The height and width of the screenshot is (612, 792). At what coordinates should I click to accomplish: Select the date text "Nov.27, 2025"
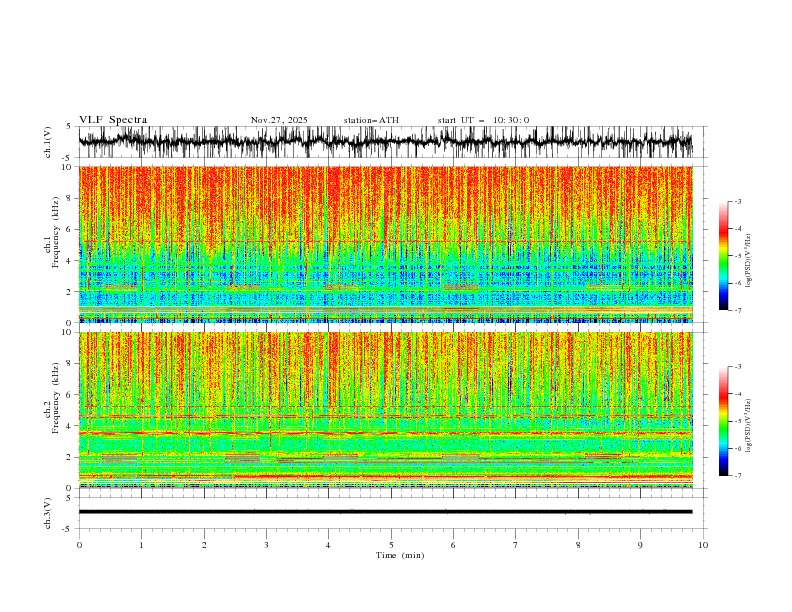pos(279,120)
